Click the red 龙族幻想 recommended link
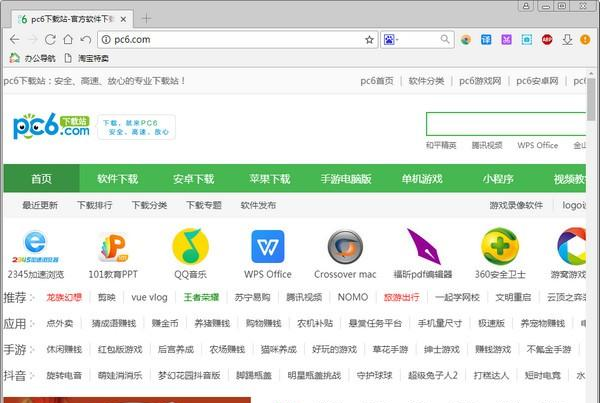Image resolution: width=600 pixels, height=403 pixels. 64,297
